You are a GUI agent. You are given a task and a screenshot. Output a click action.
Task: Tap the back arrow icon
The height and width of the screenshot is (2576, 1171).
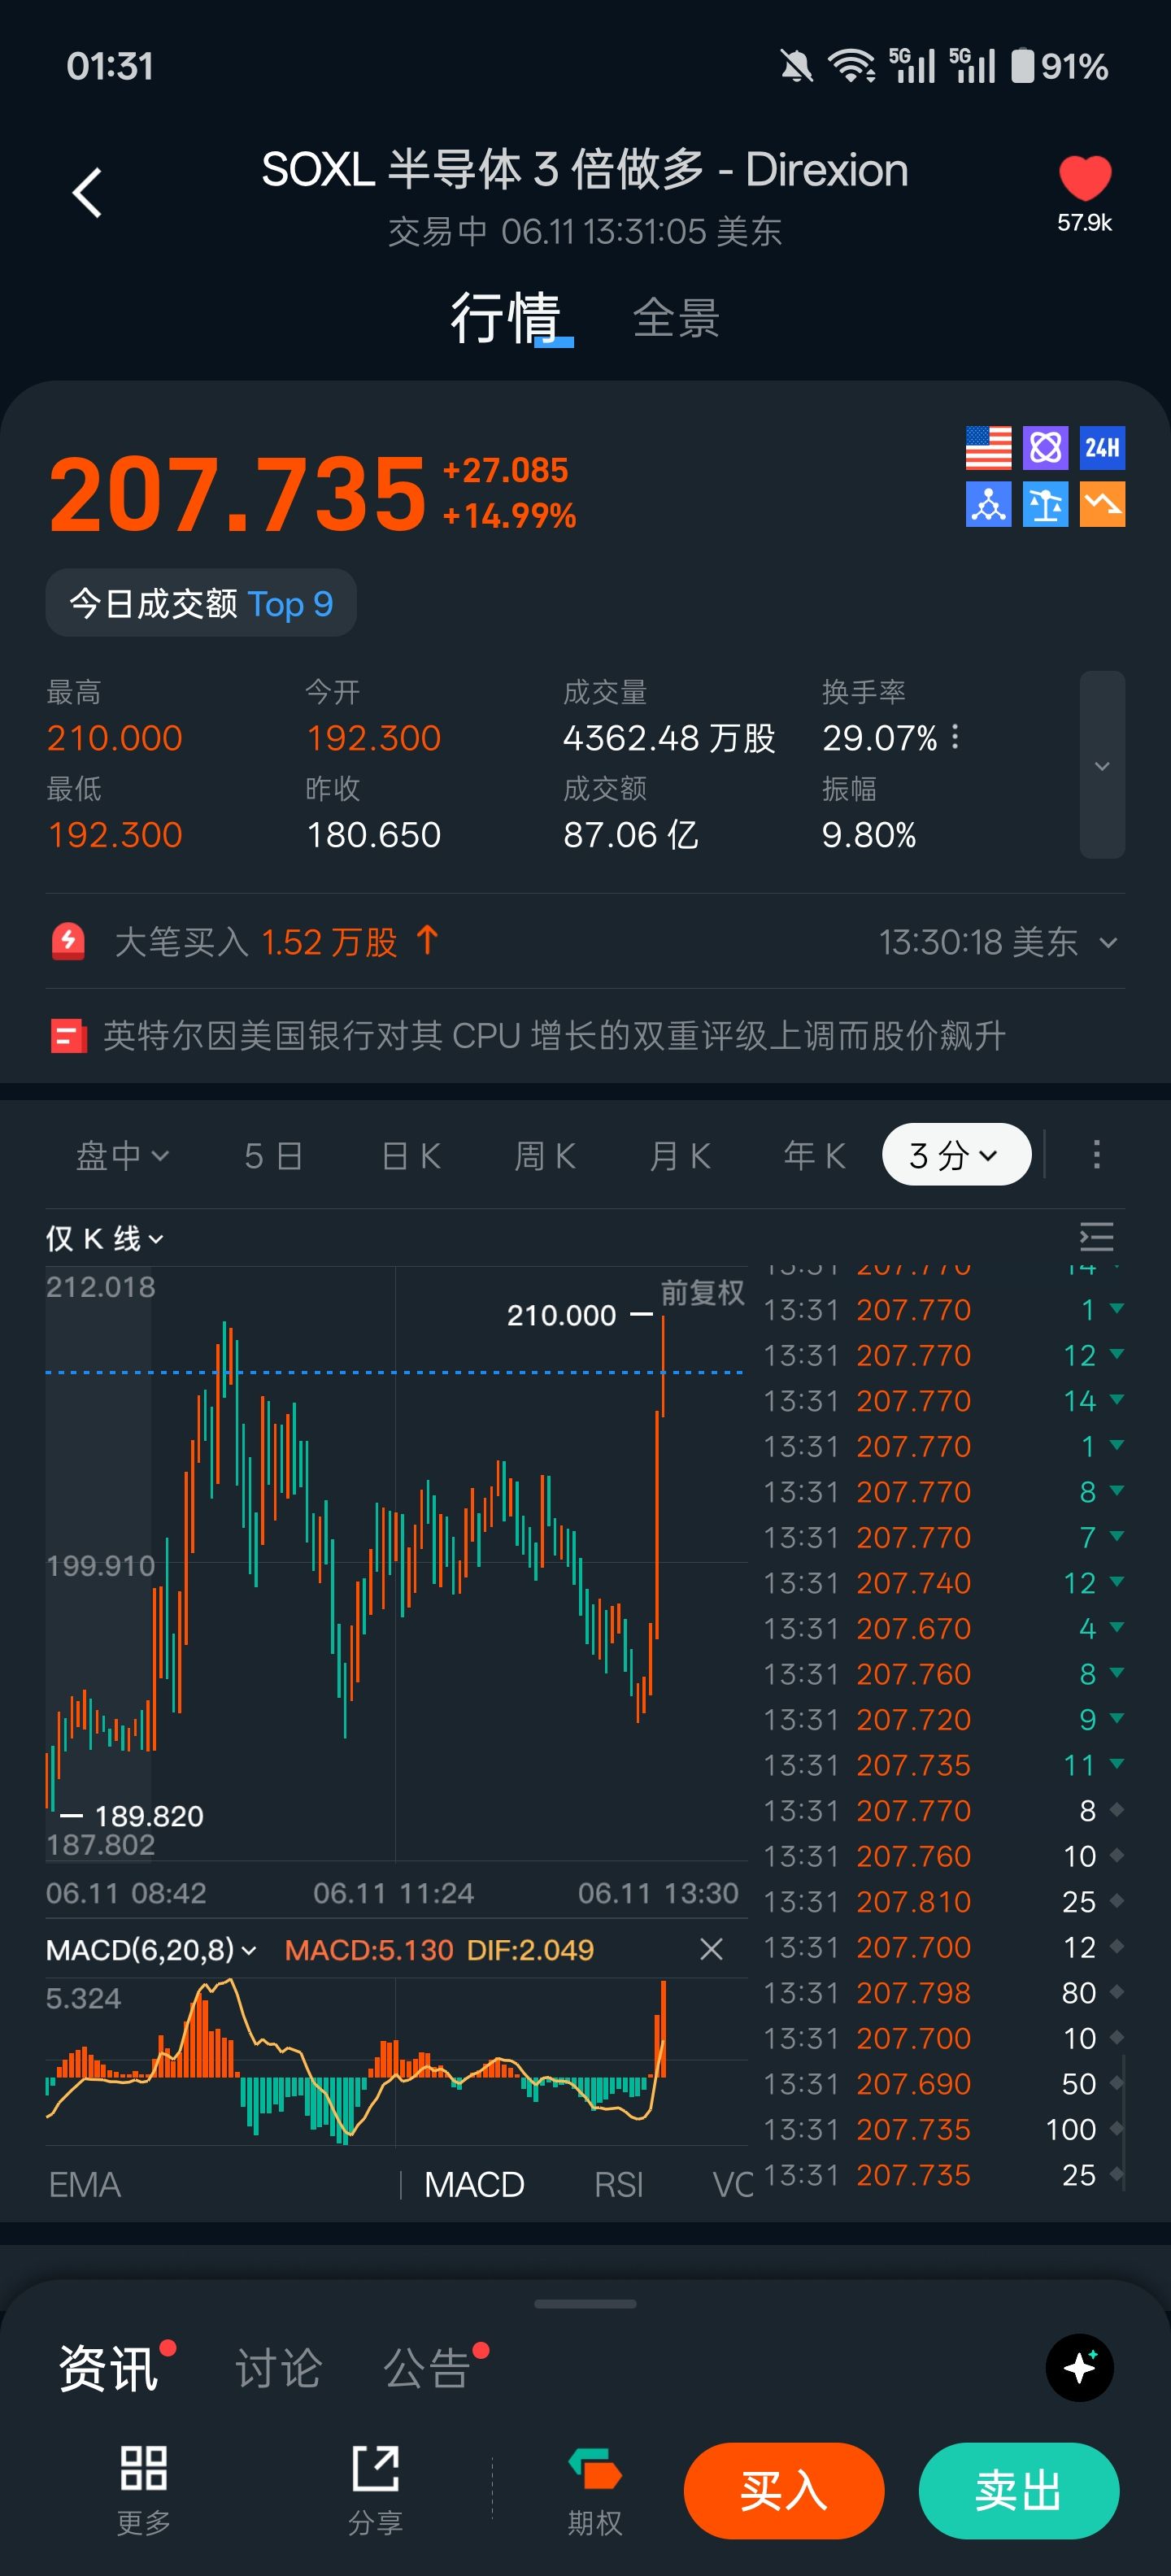88,192
